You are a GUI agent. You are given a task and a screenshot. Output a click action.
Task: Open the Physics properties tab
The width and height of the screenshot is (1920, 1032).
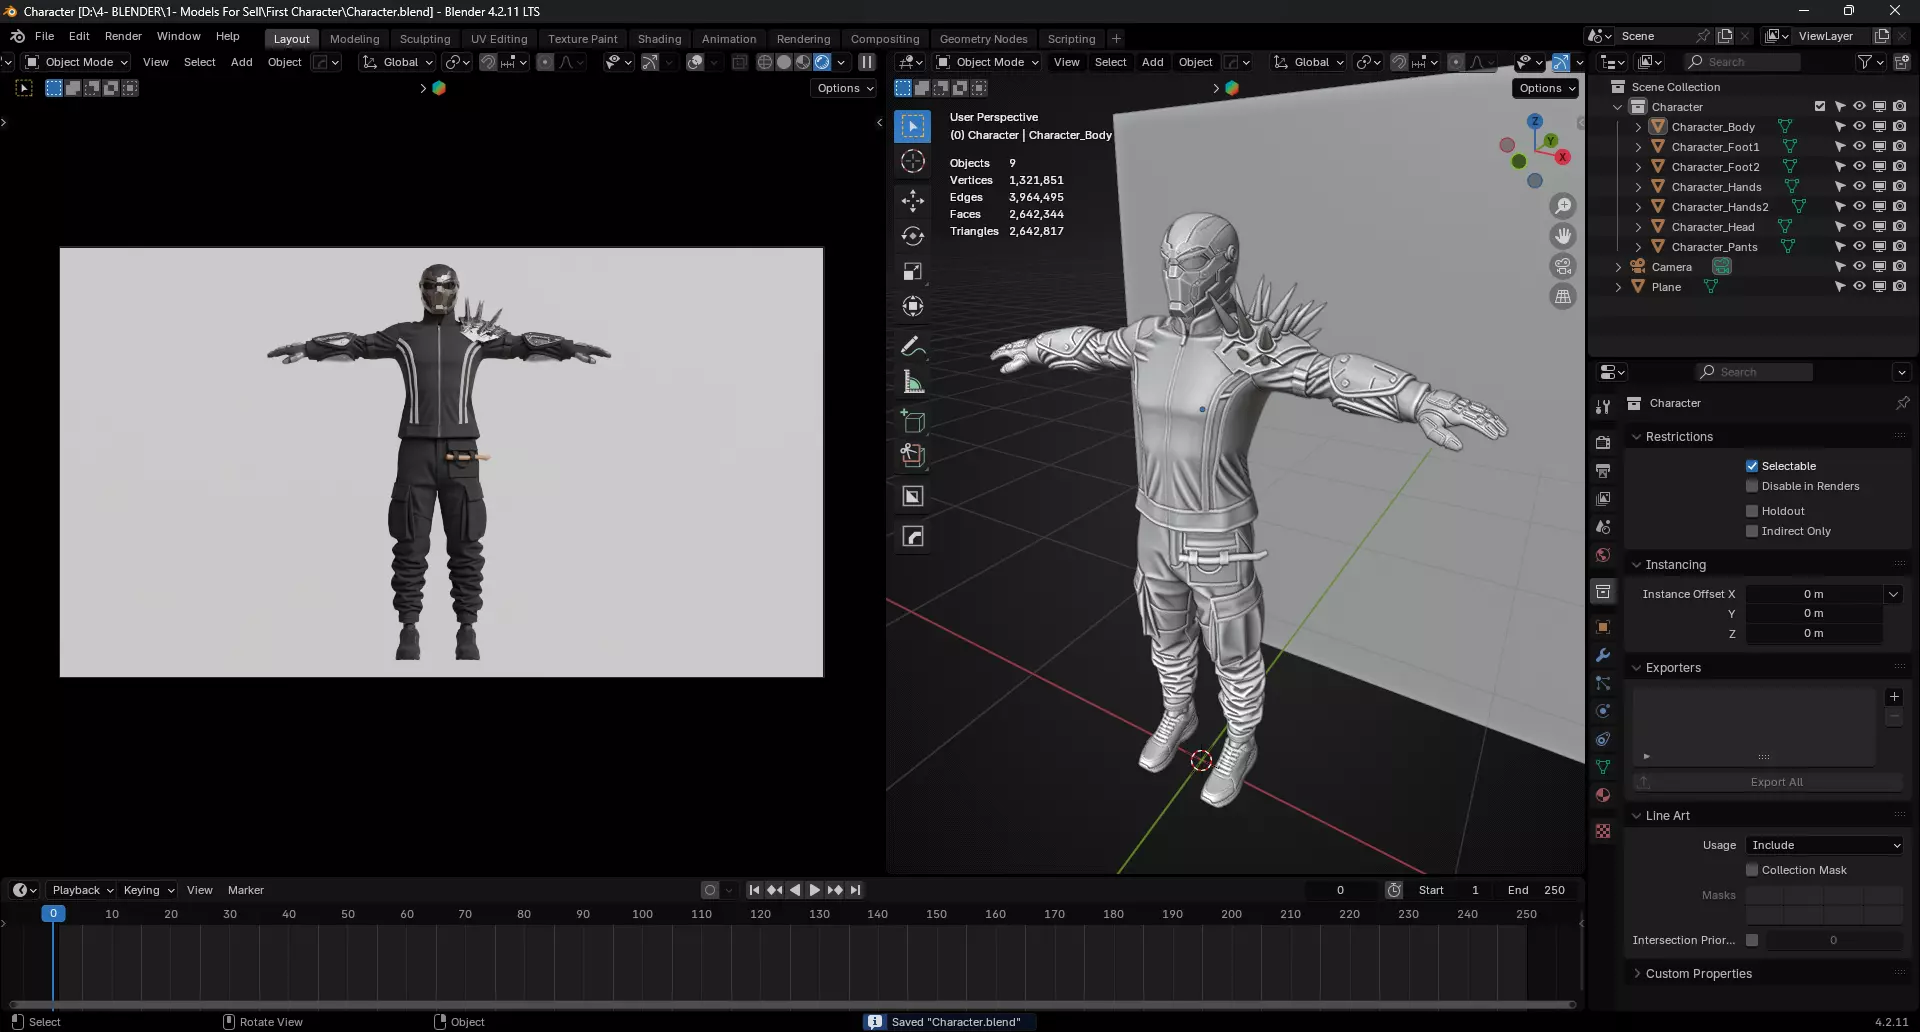(1603, 711)
